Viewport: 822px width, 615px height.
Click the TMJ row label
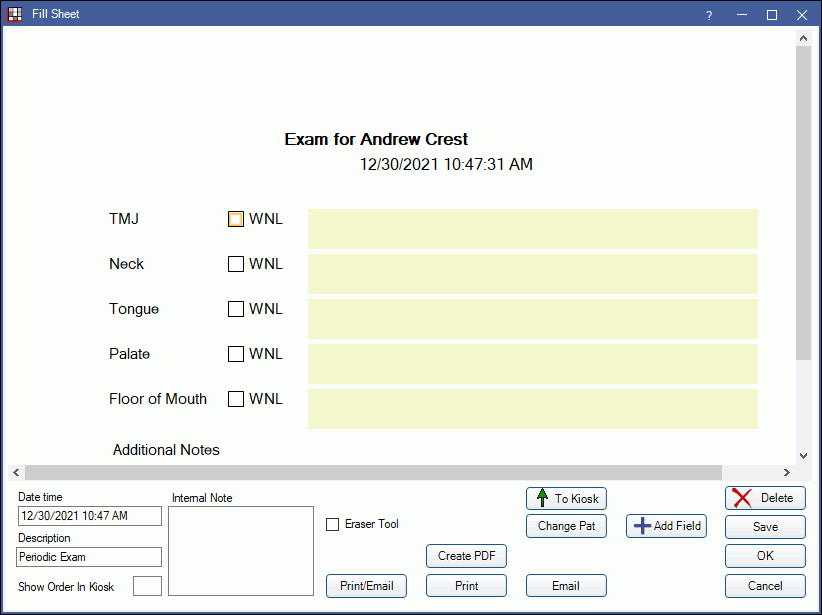[x=124, y=219]
